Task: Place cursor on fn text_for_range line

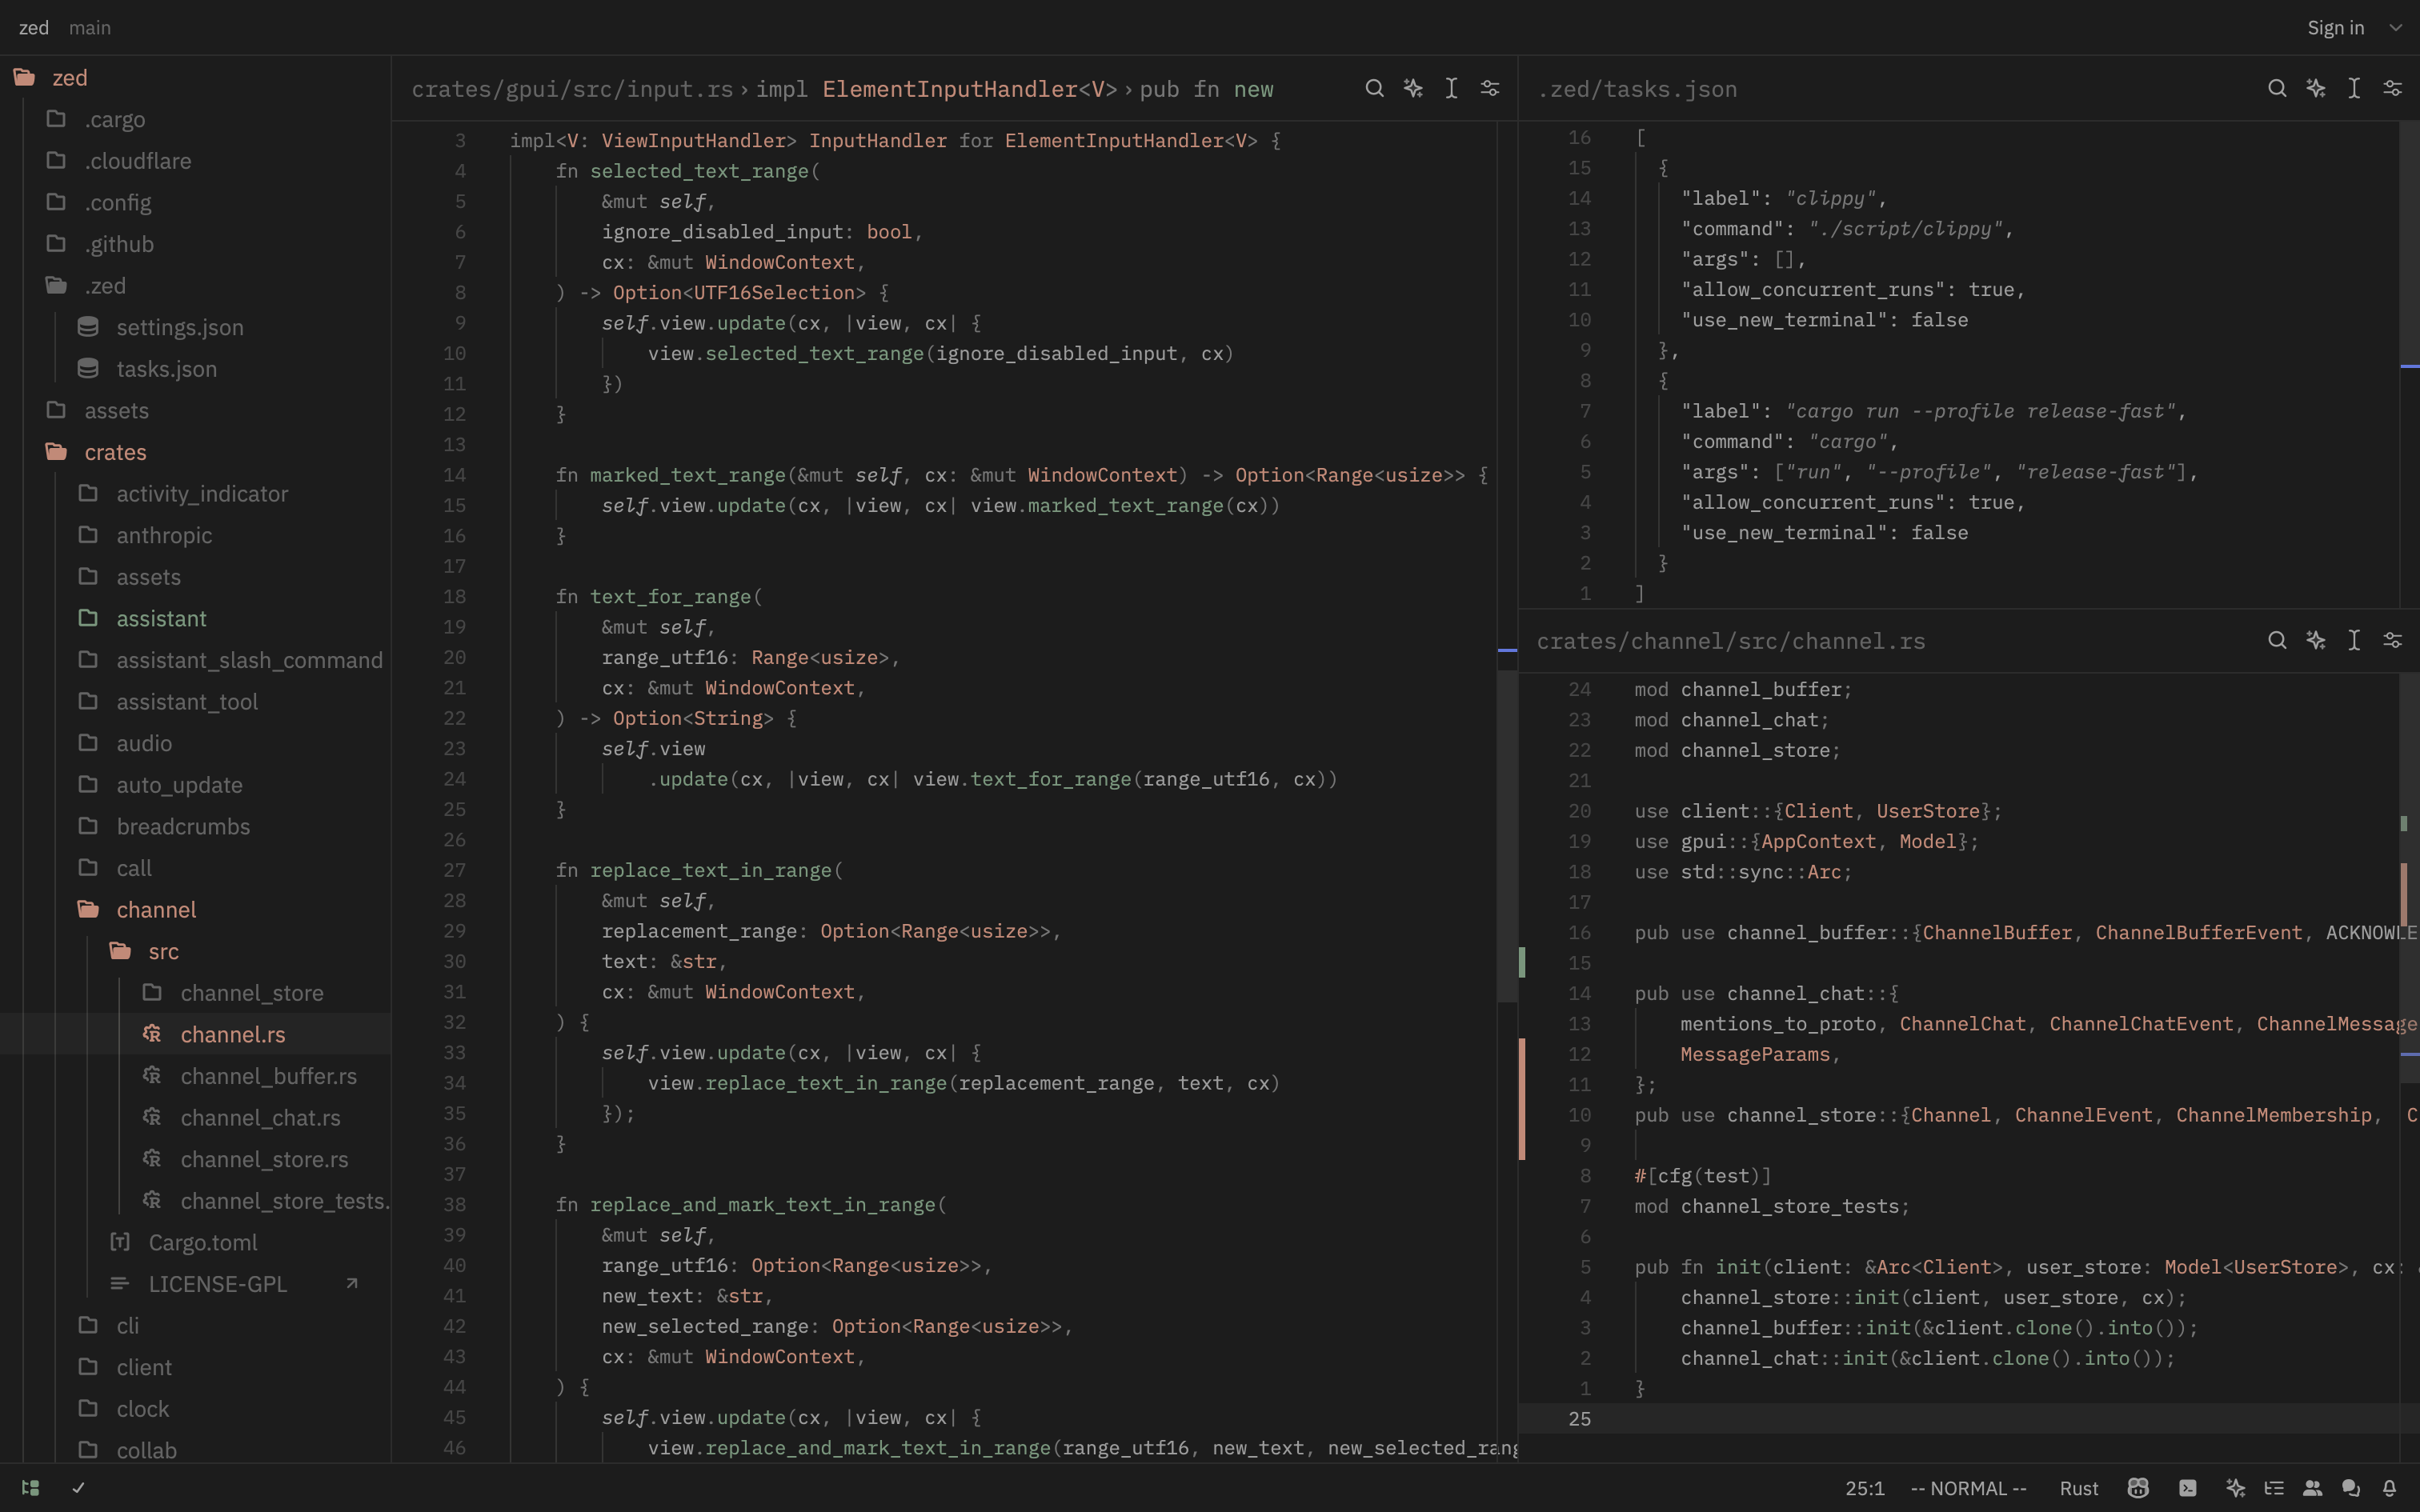Action: [x=660, y=597]
